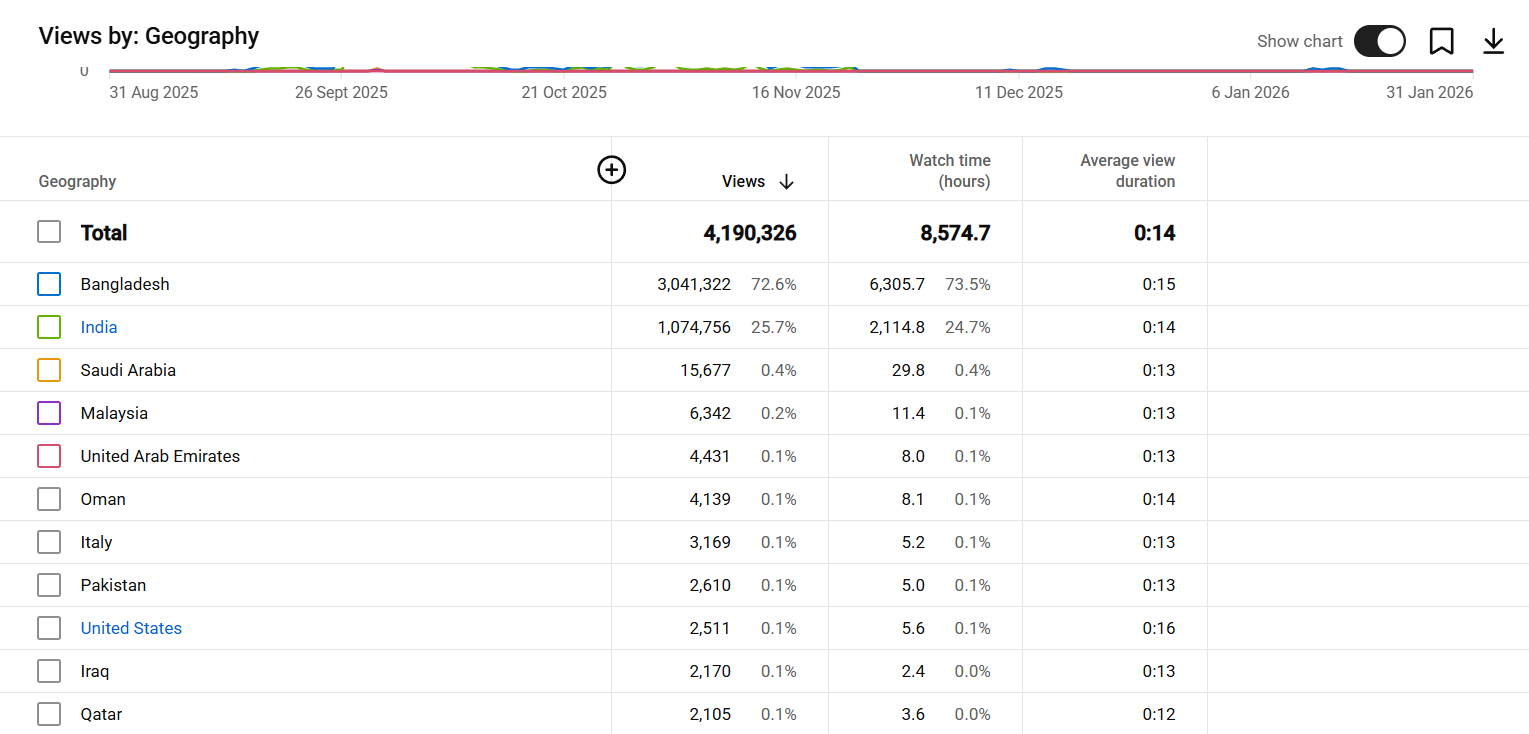Viewport: 1529px width, 734px height.
Task: Click the download report icon
Action: click(1493, 41)
